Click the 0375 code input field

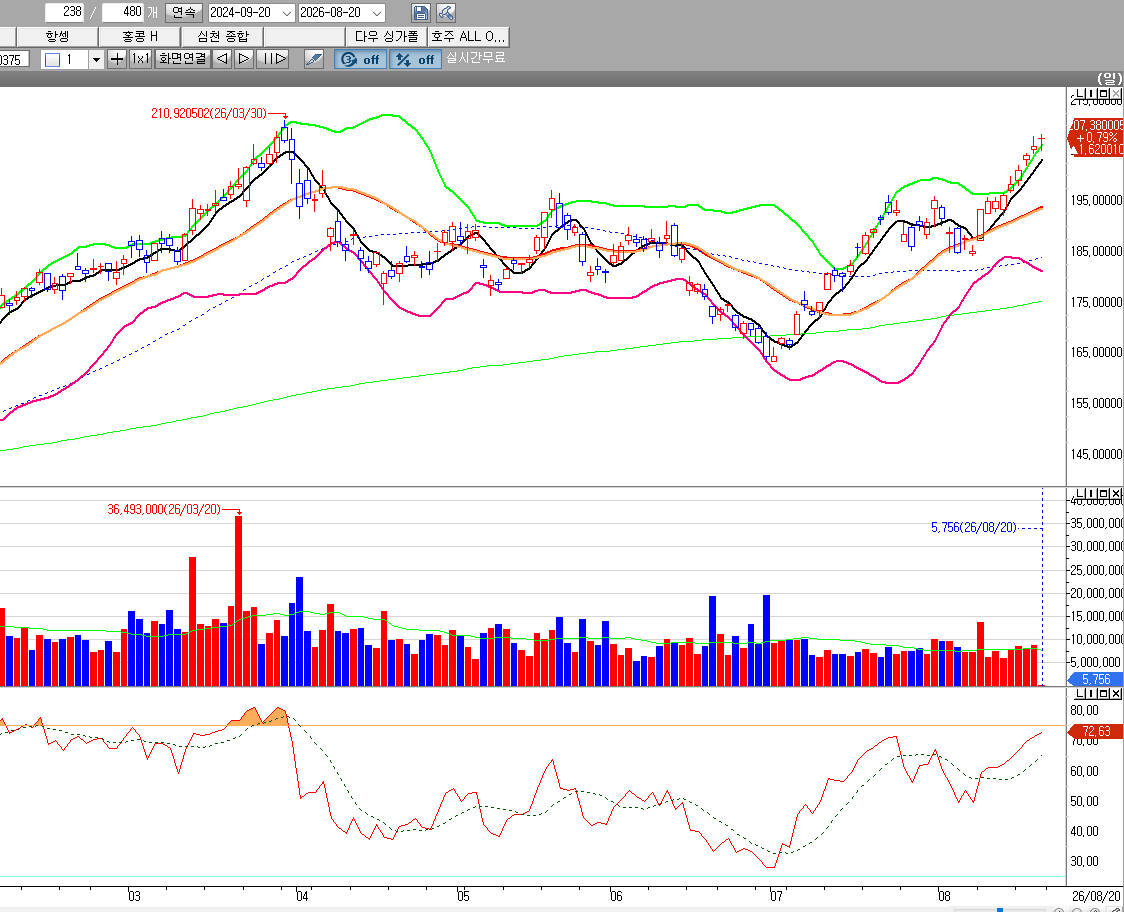pyautogui.click(x=14, y=60)
